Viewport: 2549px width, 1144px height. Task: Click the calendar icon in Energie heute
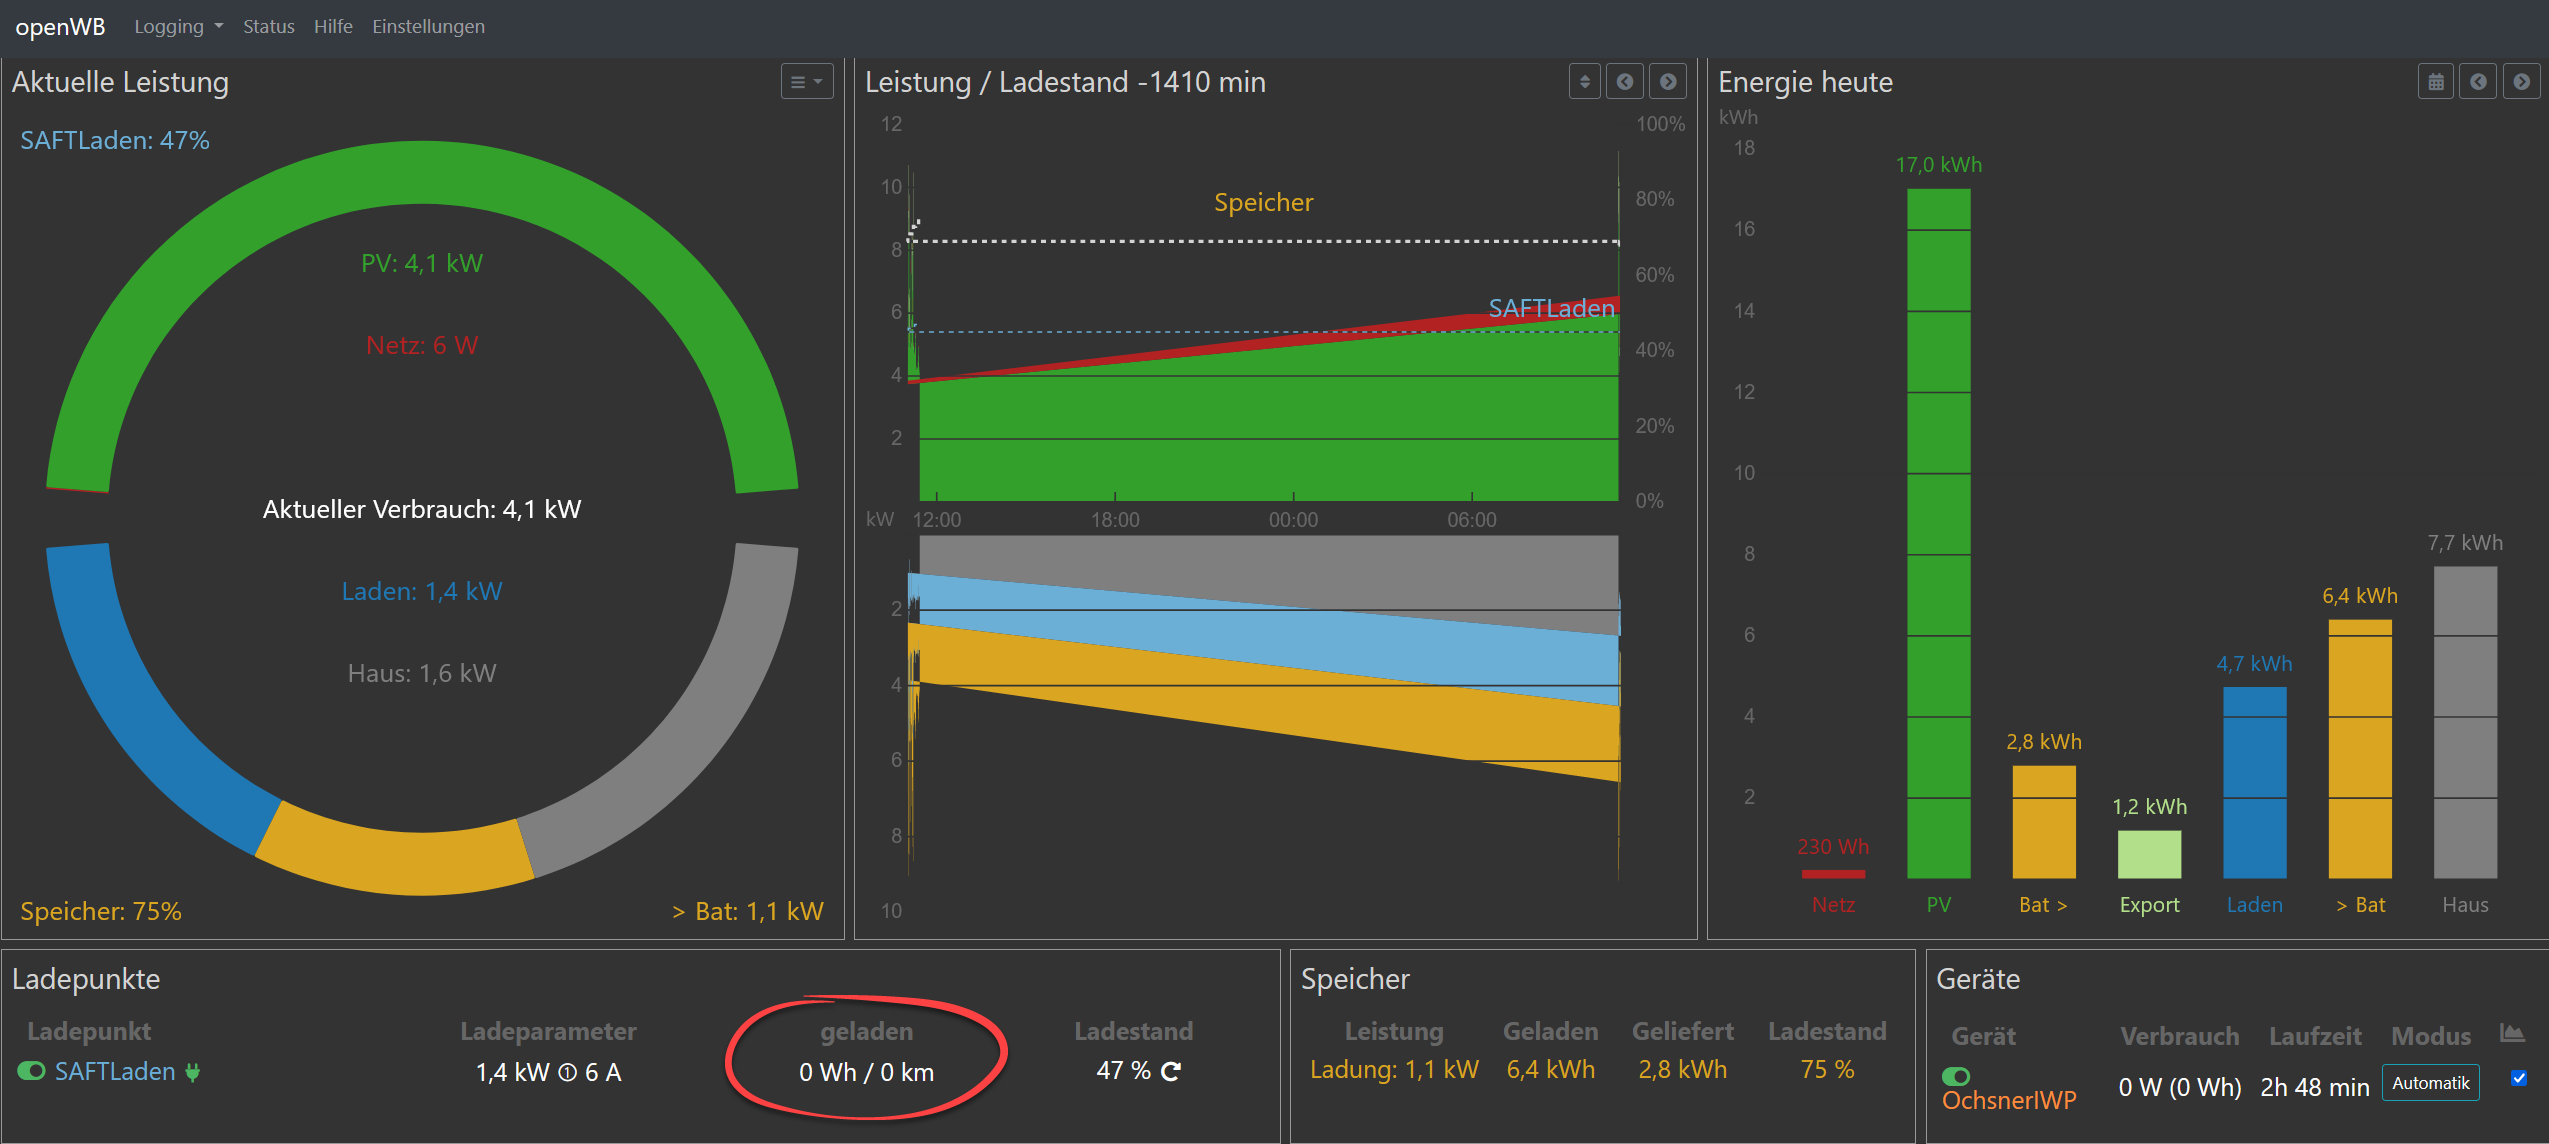click(x=2435, y=82)
